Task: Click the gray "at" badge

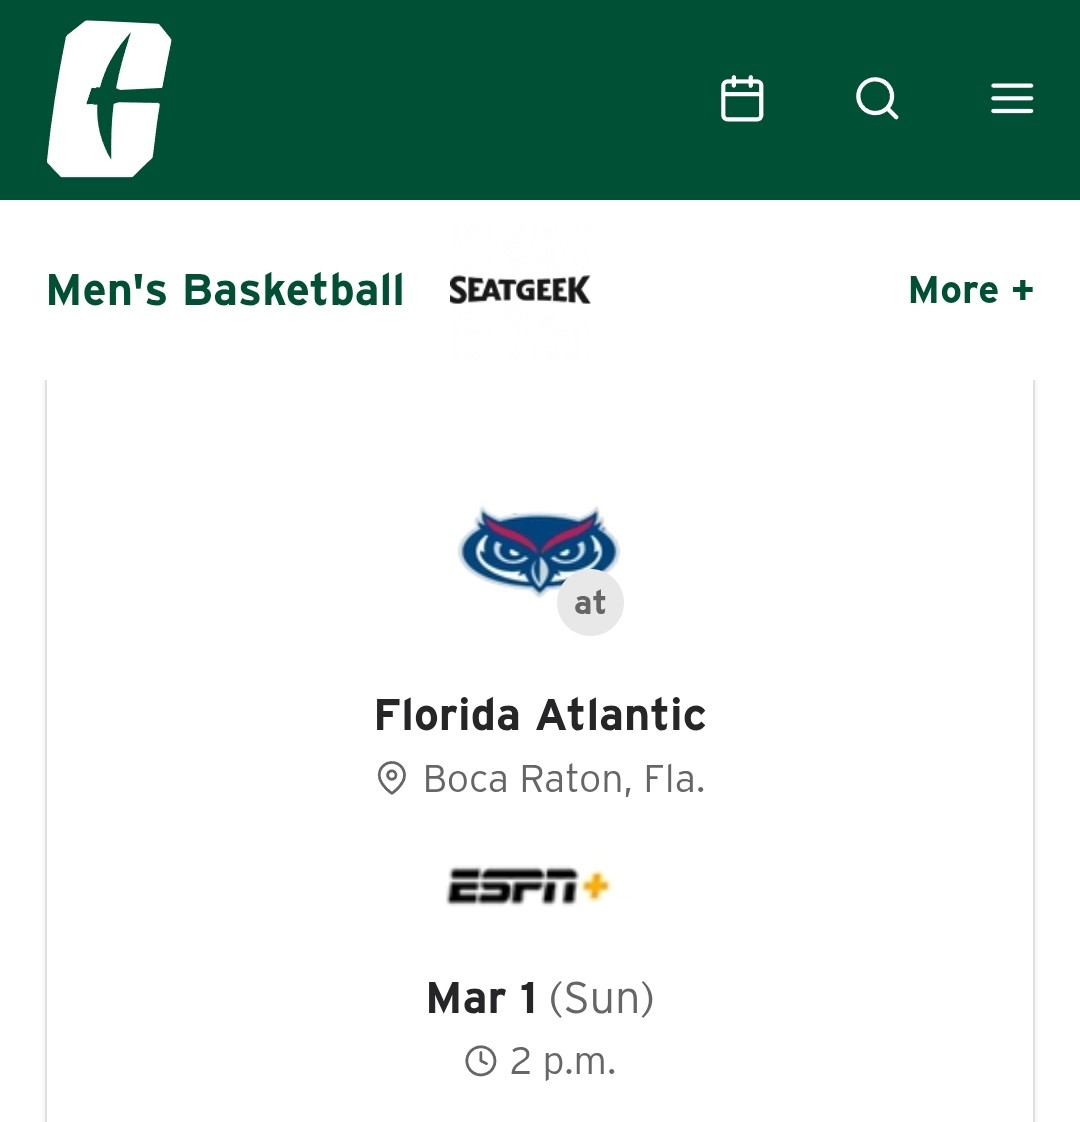Action: tap(590, 603)
